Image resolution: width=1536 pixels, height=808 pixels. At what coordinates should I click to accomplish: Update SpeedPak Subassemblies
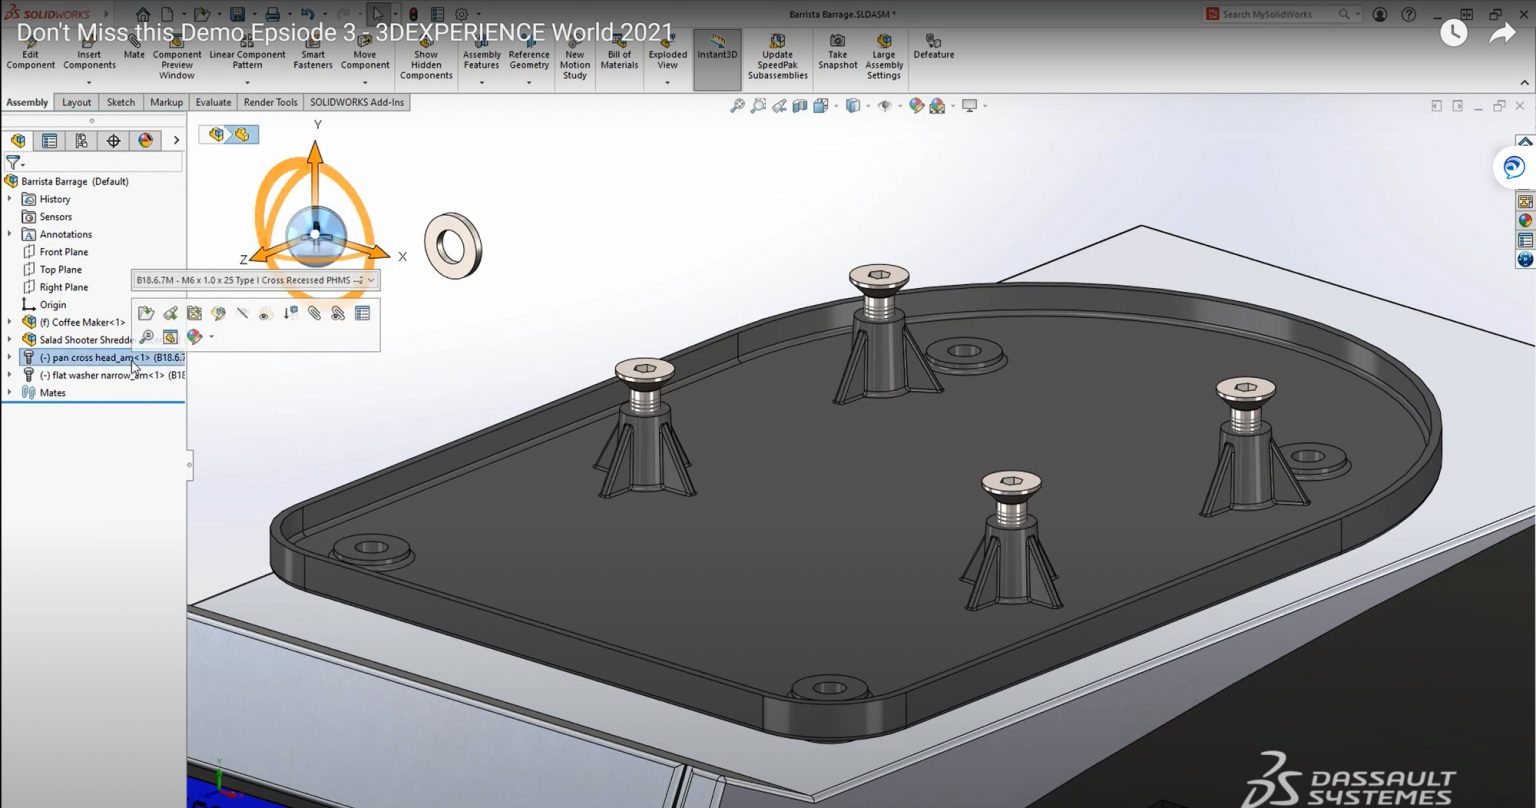pyautogui.click(x=777, y=58)
